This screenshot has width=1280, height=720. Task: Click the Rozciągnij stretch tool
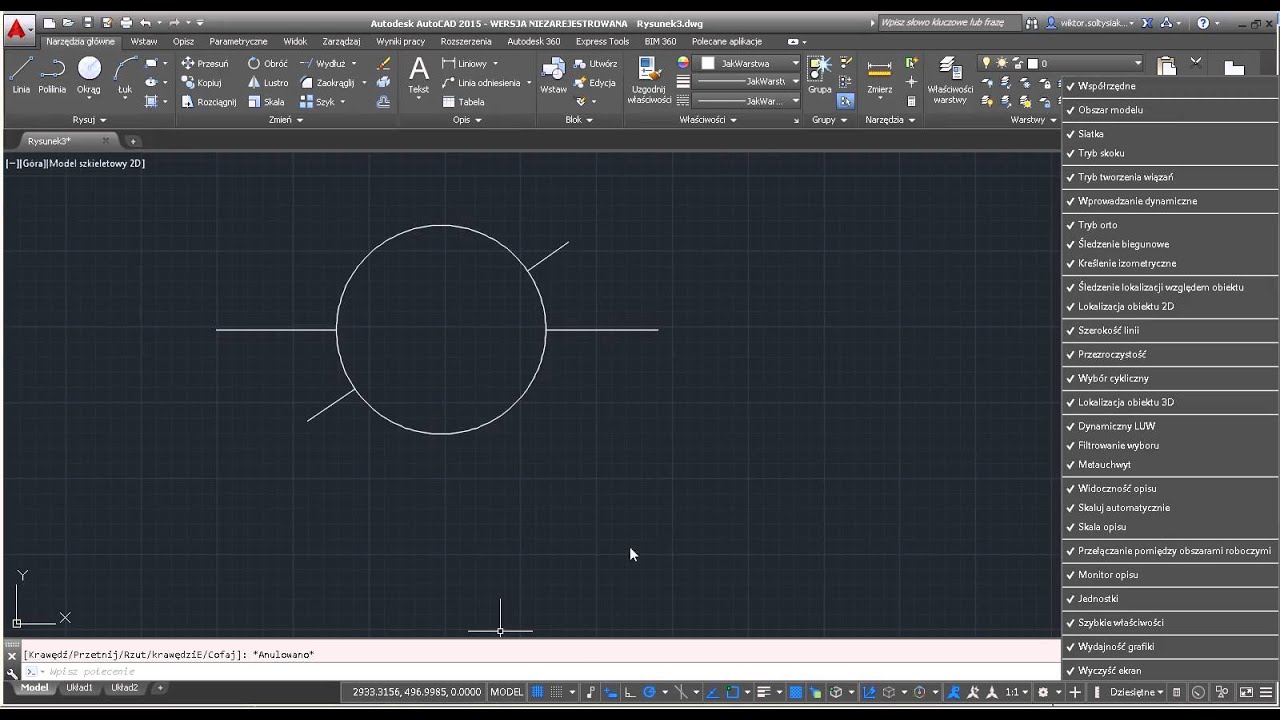point(209,101)
